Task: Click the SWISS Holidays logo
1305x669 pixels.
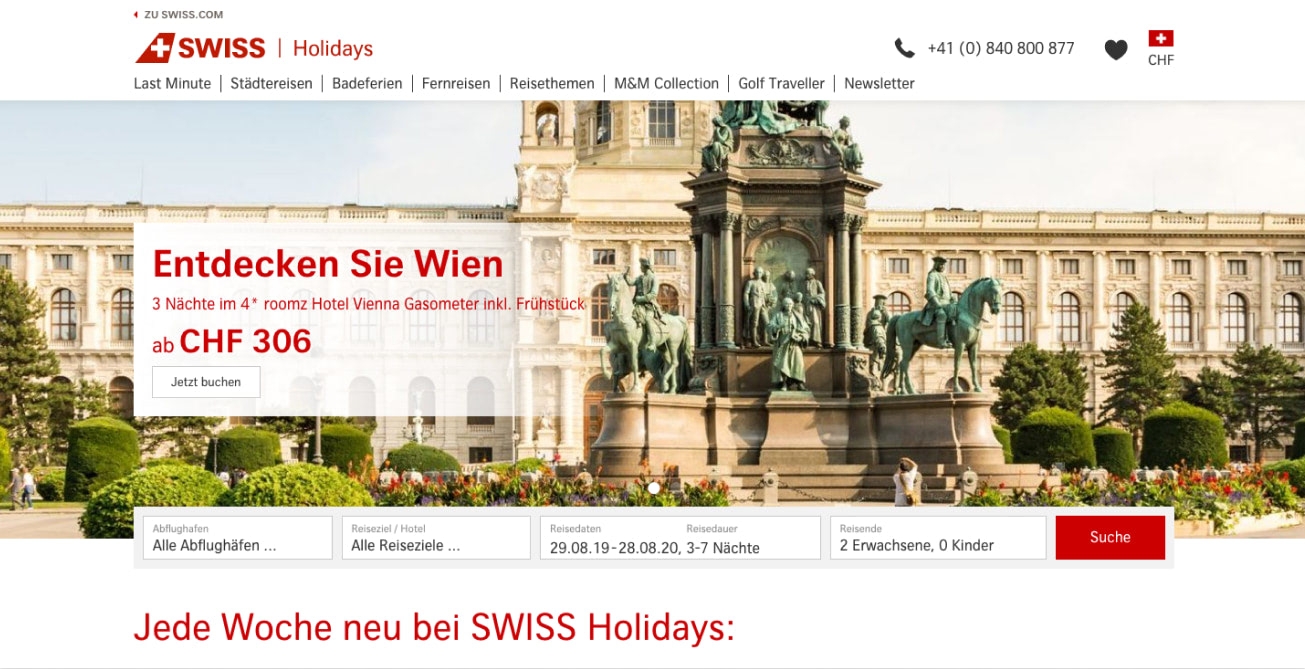Action: 254,48
